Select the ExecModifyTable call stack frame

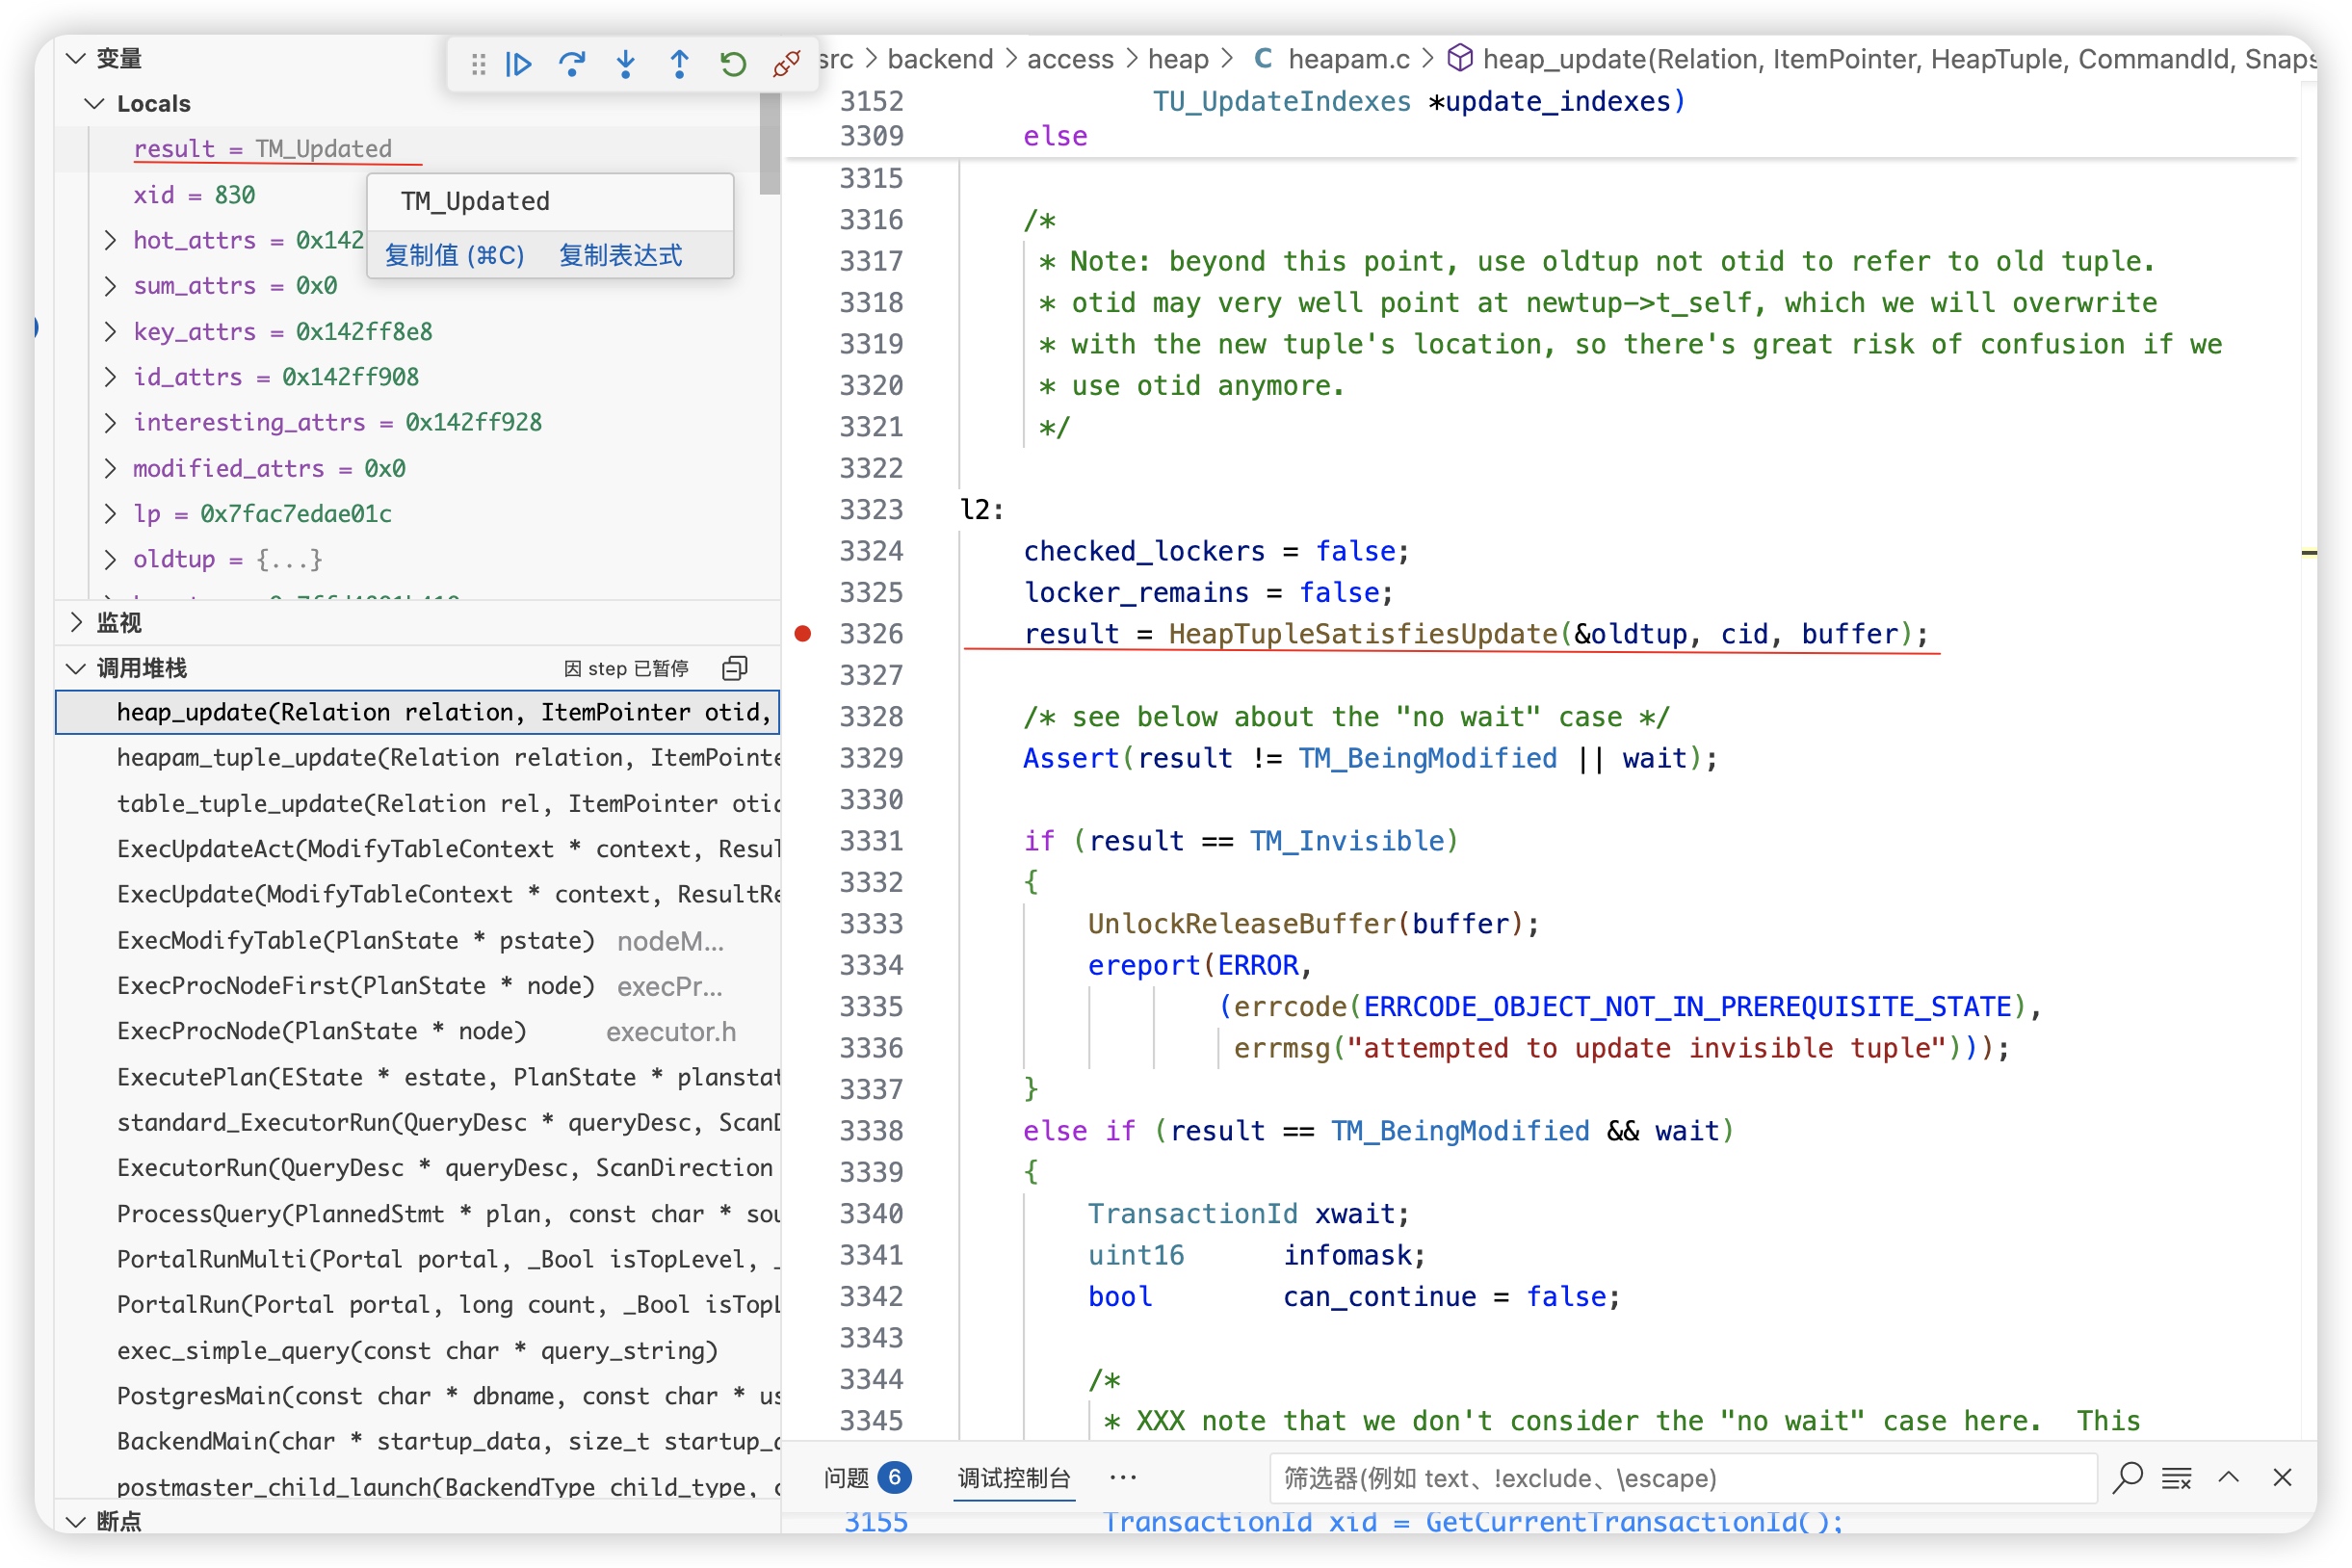355,940
